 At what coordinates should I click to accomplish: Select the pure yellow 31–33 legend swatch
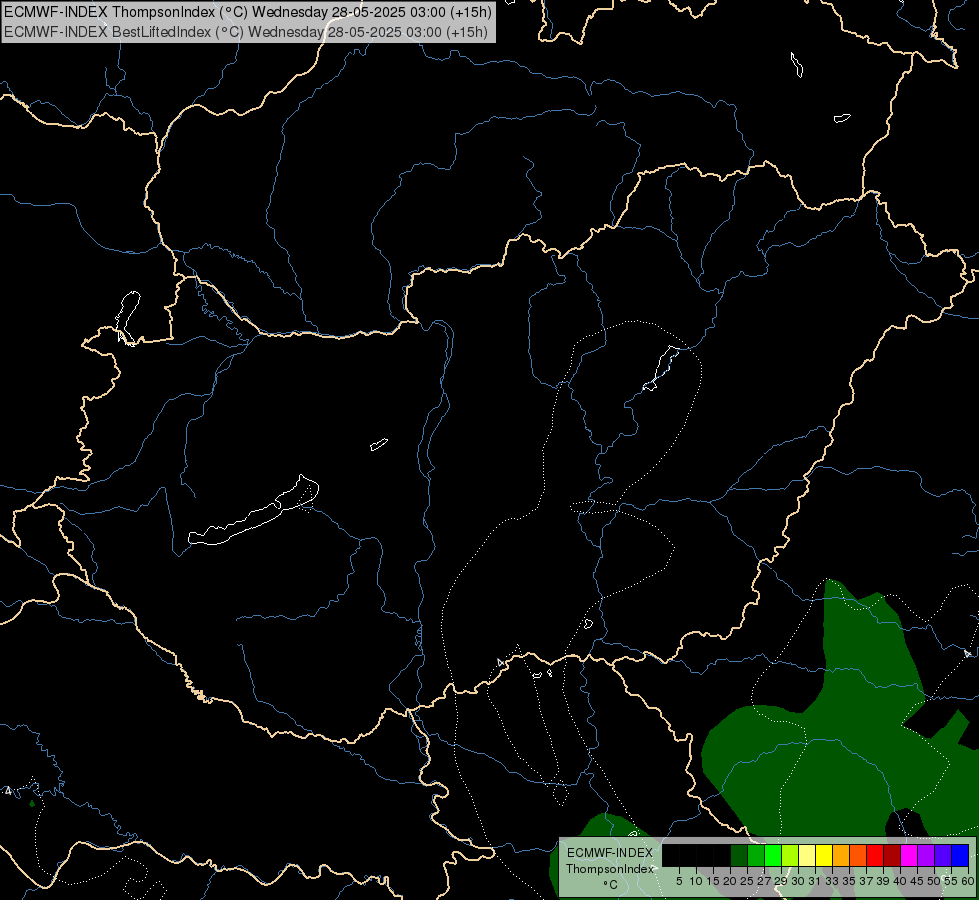(824, 855)
